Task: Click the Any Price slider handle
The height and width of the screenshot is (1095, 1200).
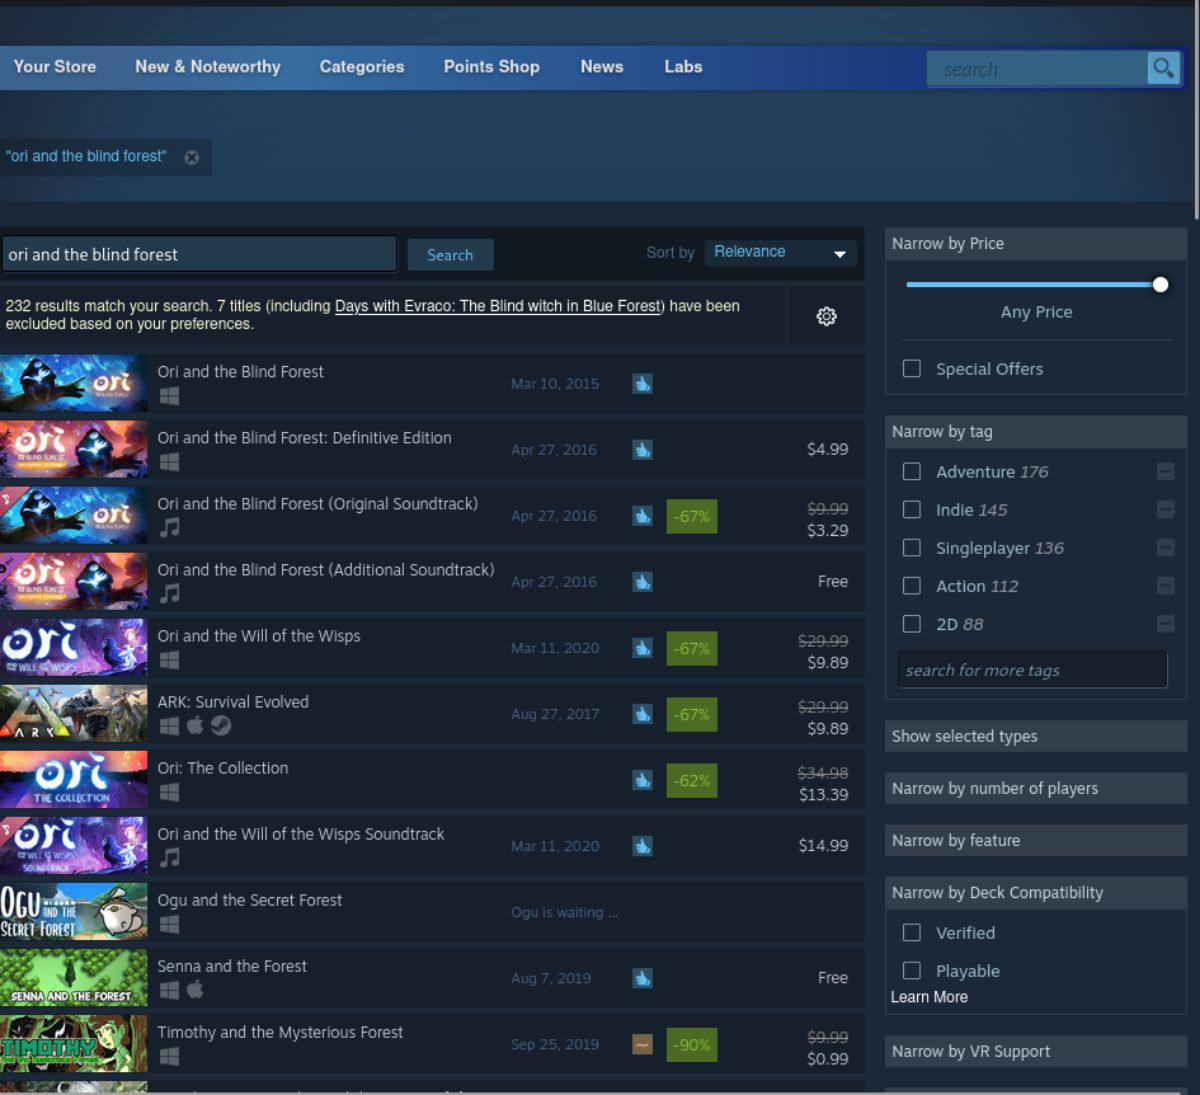Action: [1160, 284]
